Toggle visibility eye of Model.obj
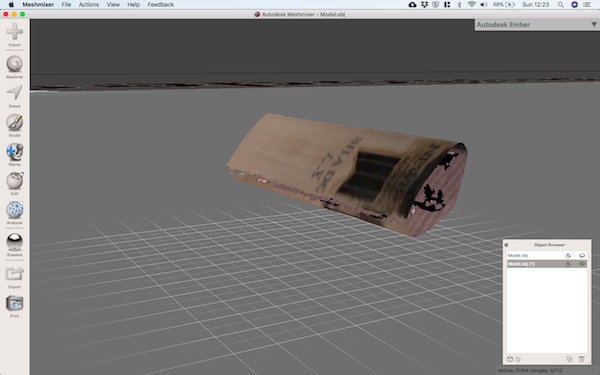600x375 pixels. [x=582, y=255]
